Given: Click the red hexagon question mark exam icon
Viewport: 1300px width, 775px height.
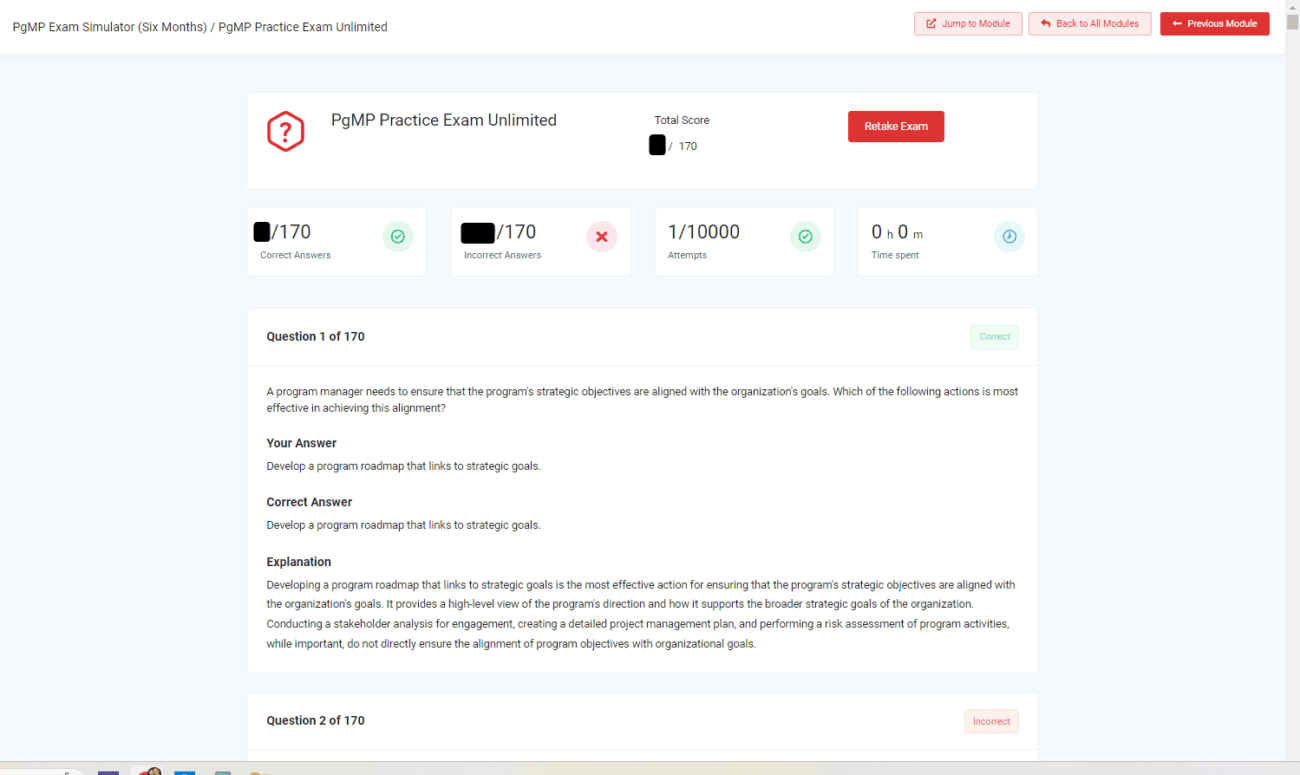Looking at the screenshot, I should pyautogui.click(x=286, y=131).
